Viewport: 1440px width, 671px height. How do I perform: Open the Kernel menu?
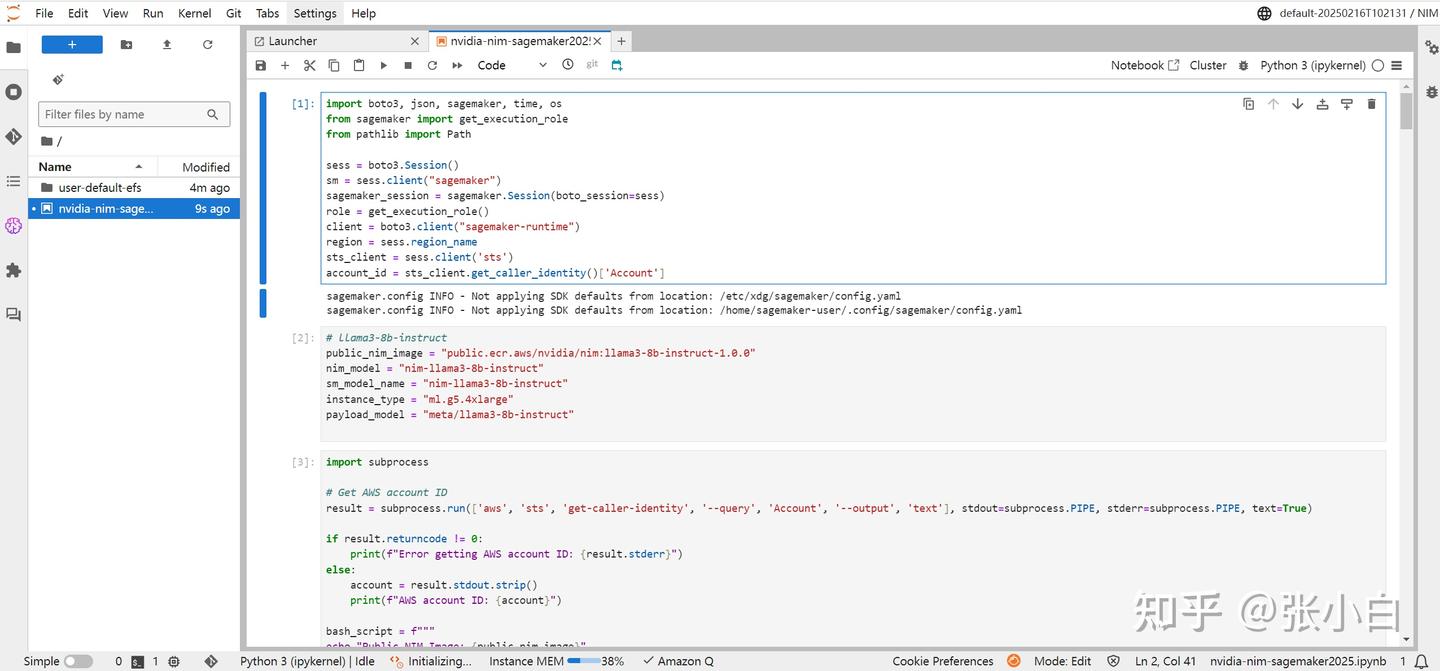194,13
